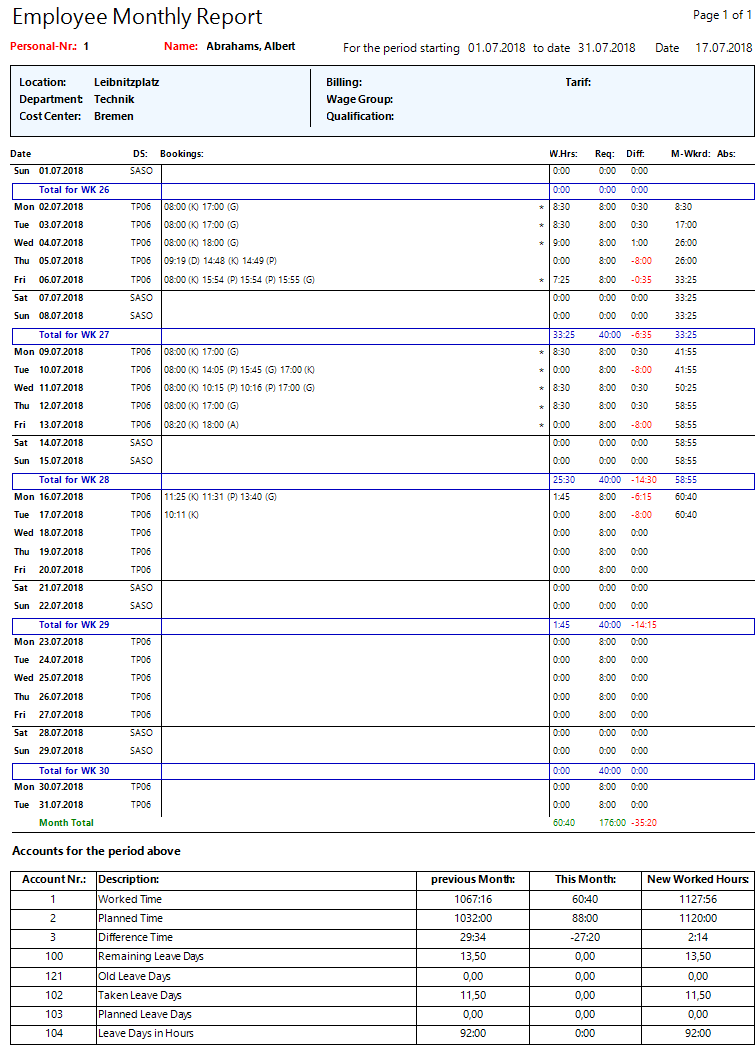Image resolution: width=755 pixels, height=1047 pixels.
Task: Click the Bookings: column header
Action: (x=182, y=154)
